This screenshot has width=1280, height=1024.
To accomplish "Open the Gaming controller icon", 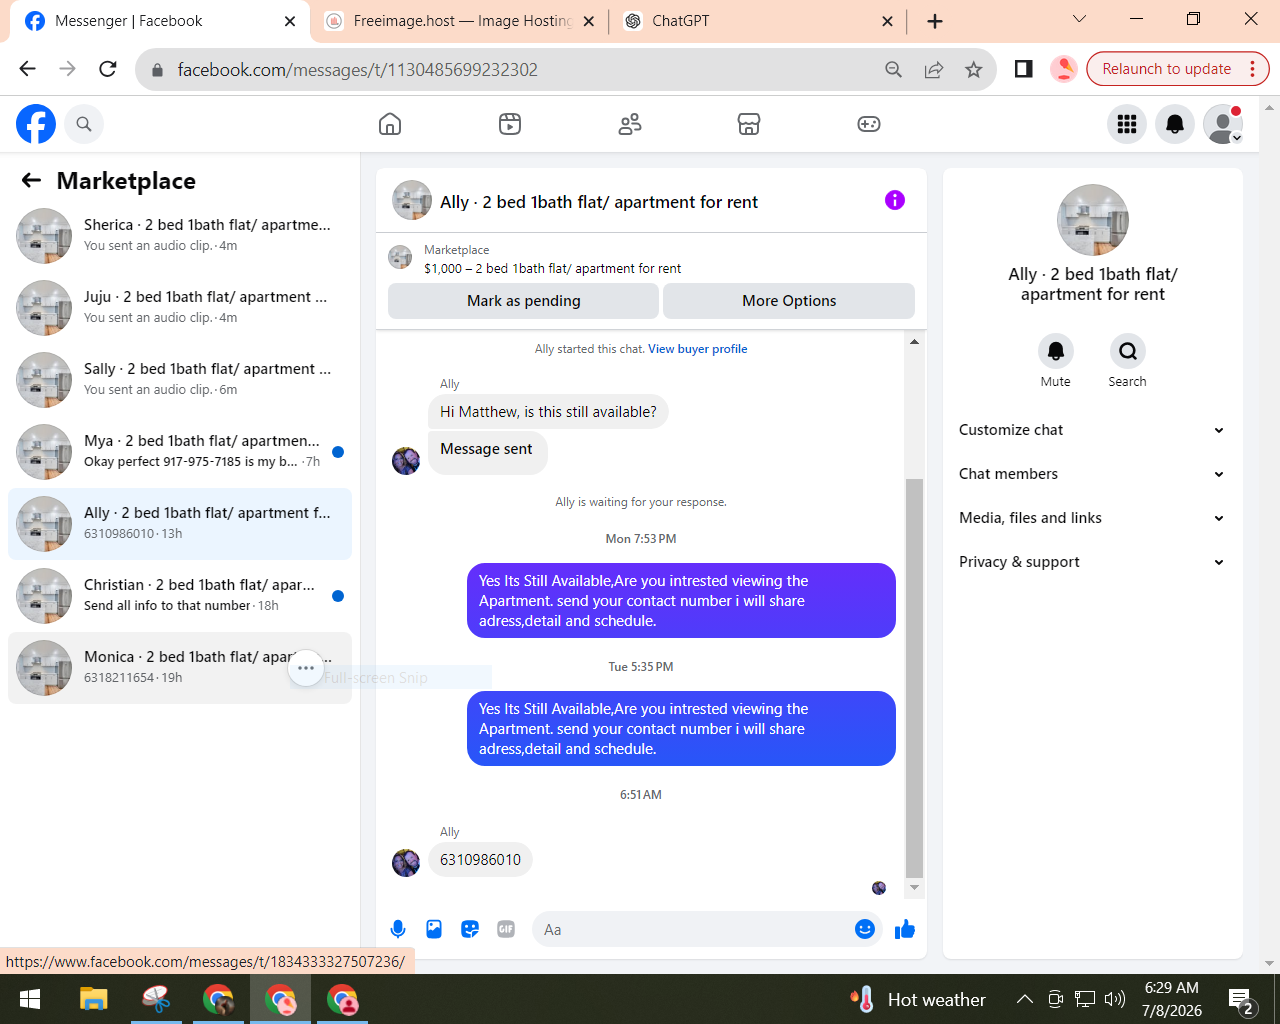I will coord(869,124).
